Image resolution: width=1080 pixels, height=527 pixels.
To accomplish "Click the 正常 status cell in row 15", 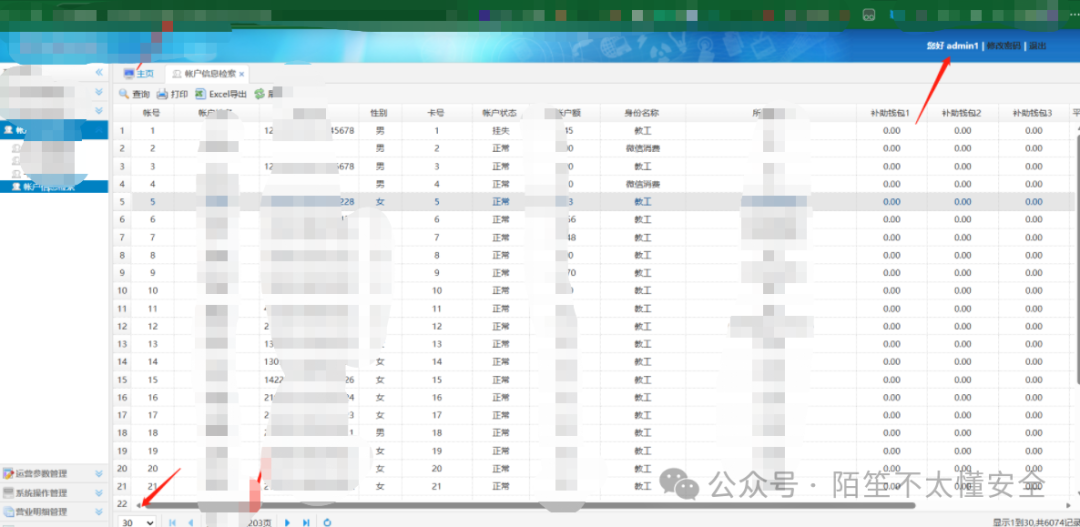I will pyautogui.click(x=501, y=380).
